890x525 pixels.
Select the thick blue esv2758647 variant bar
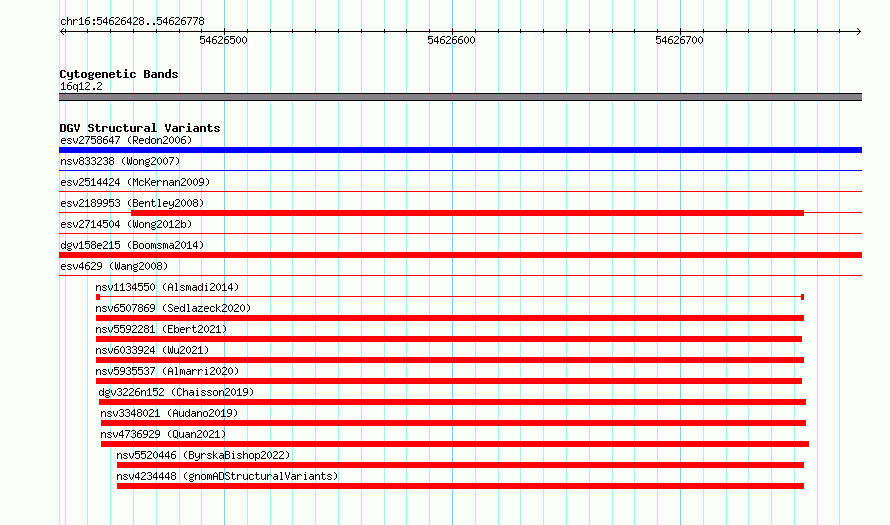[x=460, y=150]
